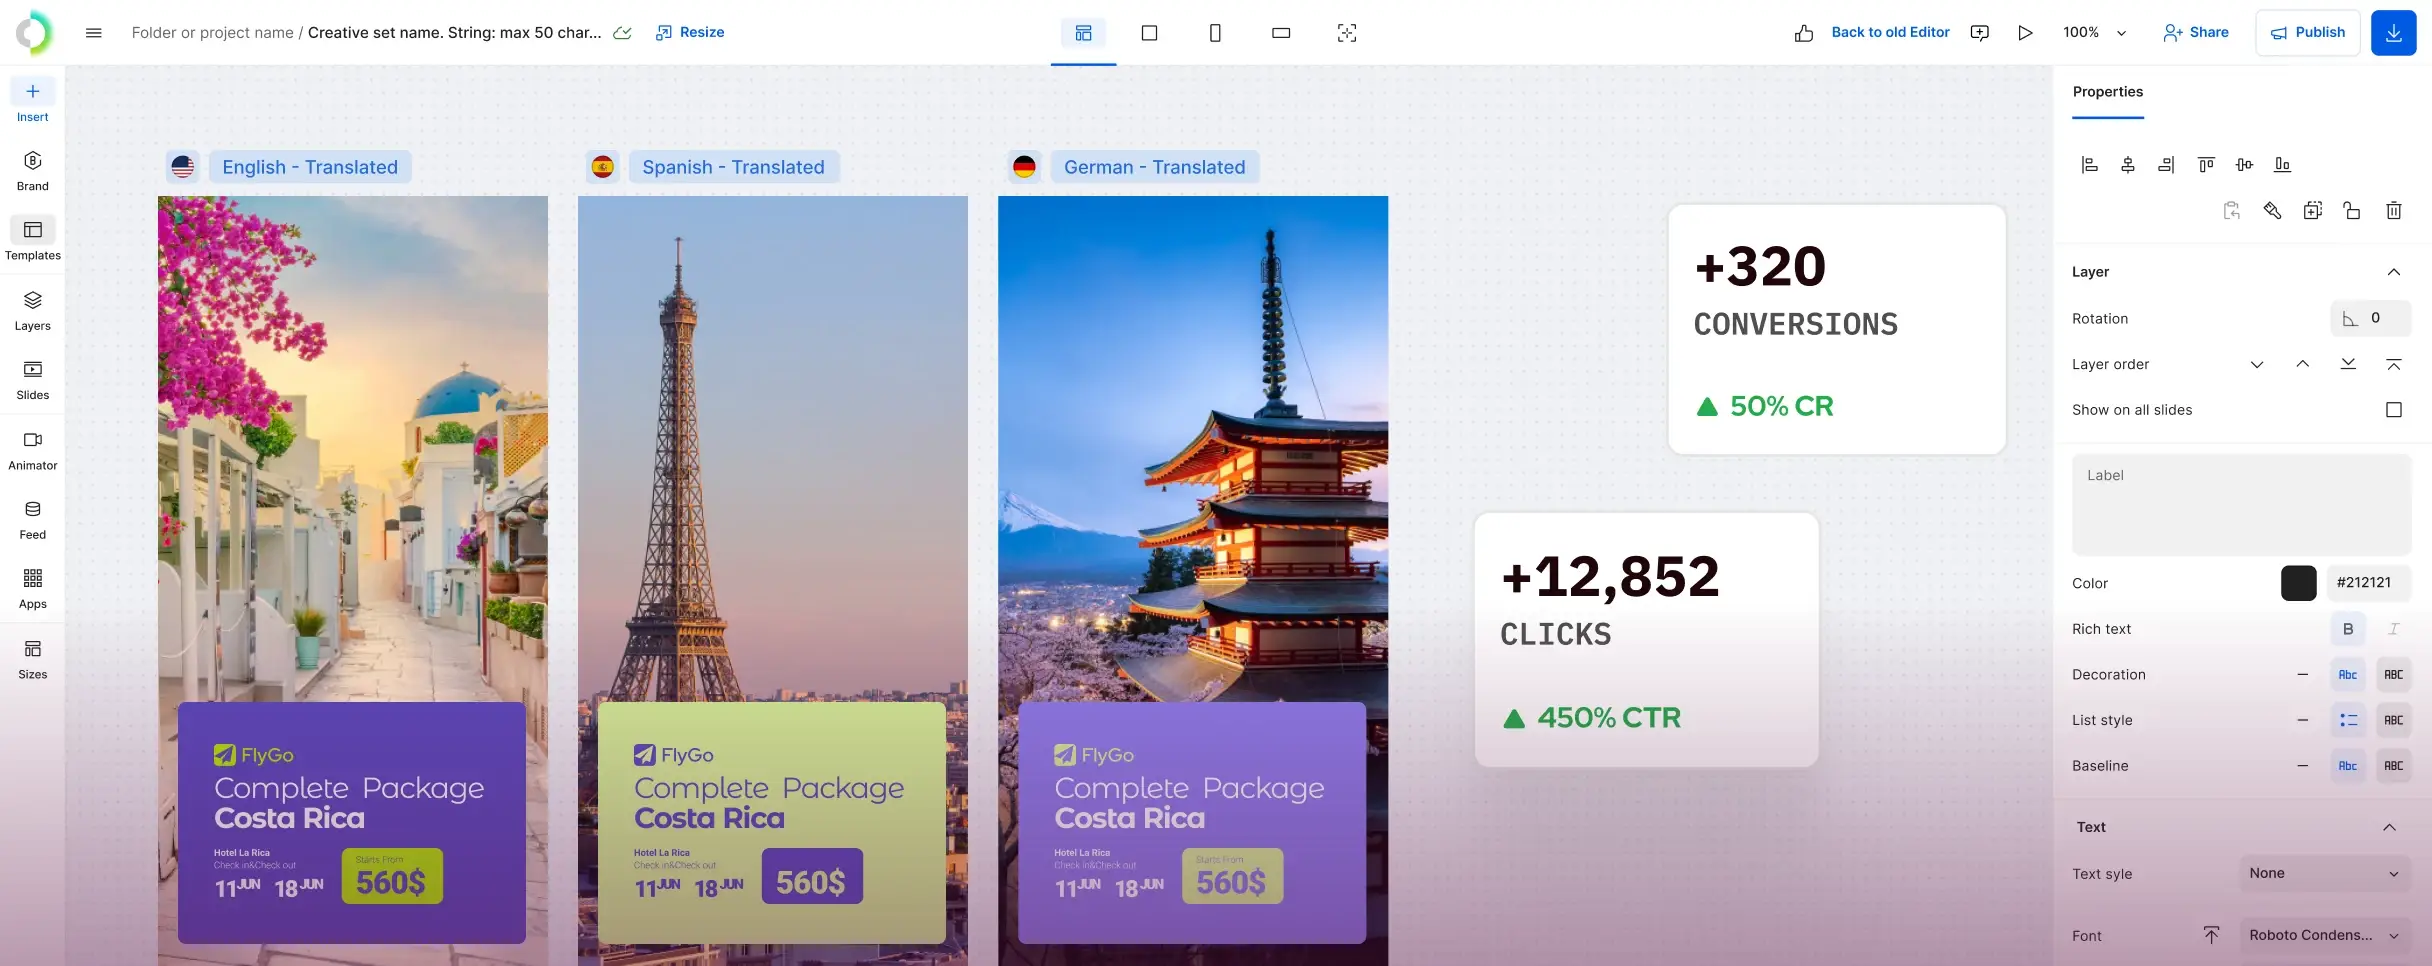Image resolution: width=2432 pixels, height=966 pixels.
Task: Delete the selected layer with trash icon
Action: pyautogui.click(x=2393, y=210)
